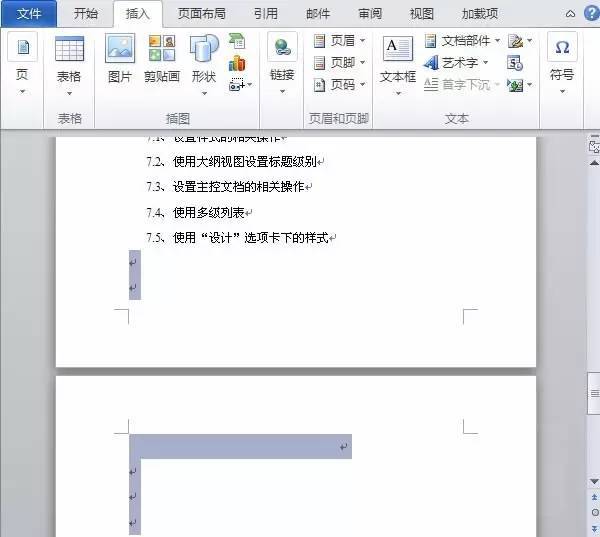Insert a SmartArt graphic icon
This screenshot has width=600, height=537.
click(x=237, y=41)
